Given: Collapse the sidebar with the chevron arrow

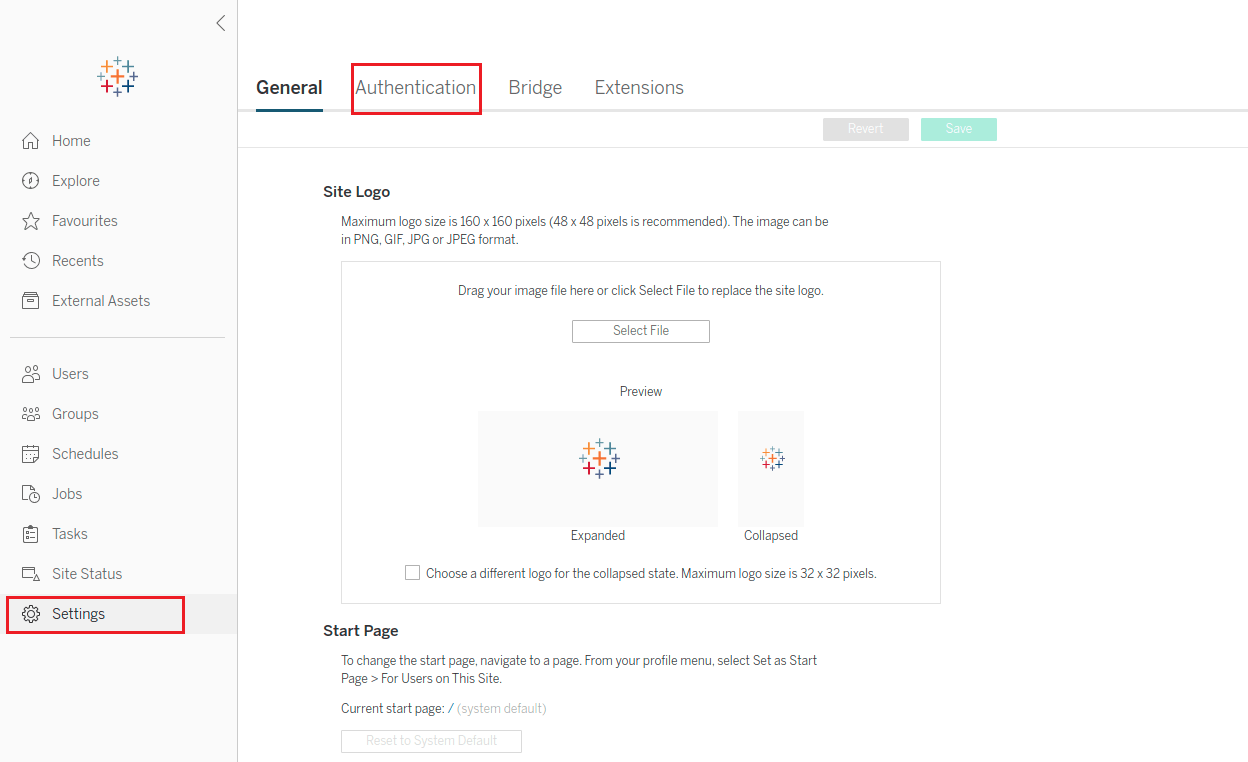Looking at the screenshot, I should [221, 23].
